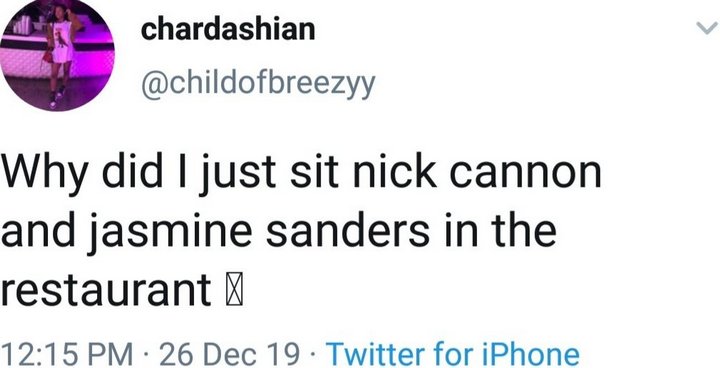The width and height of the screenshot is (720, 368).
Task: Open the Twitter for iPhone source link
Action: tap(452, 355)
